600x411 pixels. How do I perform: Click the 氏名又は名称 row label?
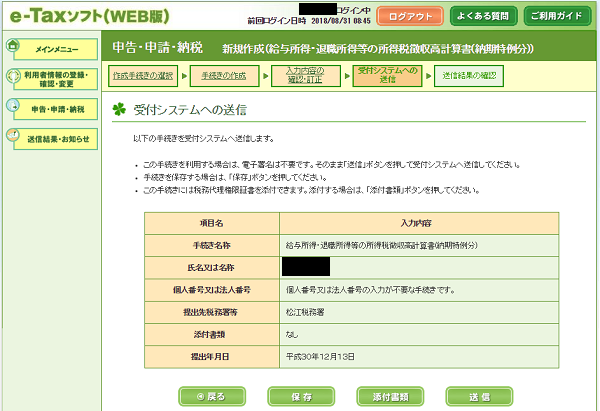click(212, 267)
